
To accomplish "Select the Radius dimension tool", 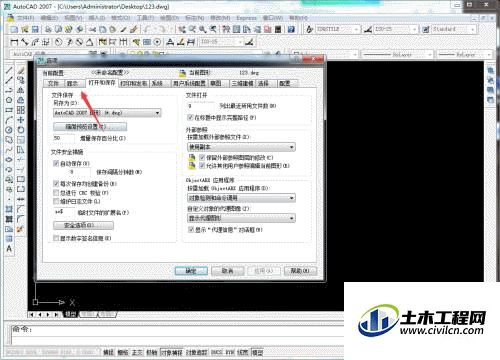I will pyautogui.click(x=59, y=42).
